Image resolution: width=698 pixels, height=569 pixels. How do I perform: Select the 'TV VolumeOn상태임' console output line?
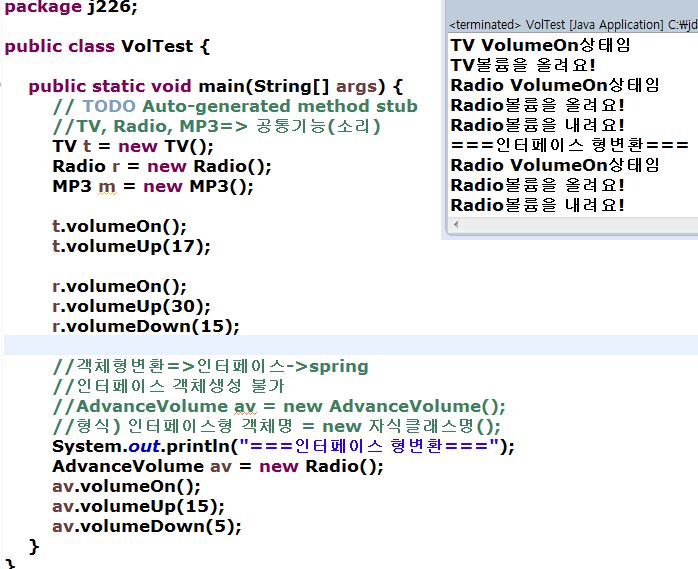pyautogui.click(x=540, y=45)
